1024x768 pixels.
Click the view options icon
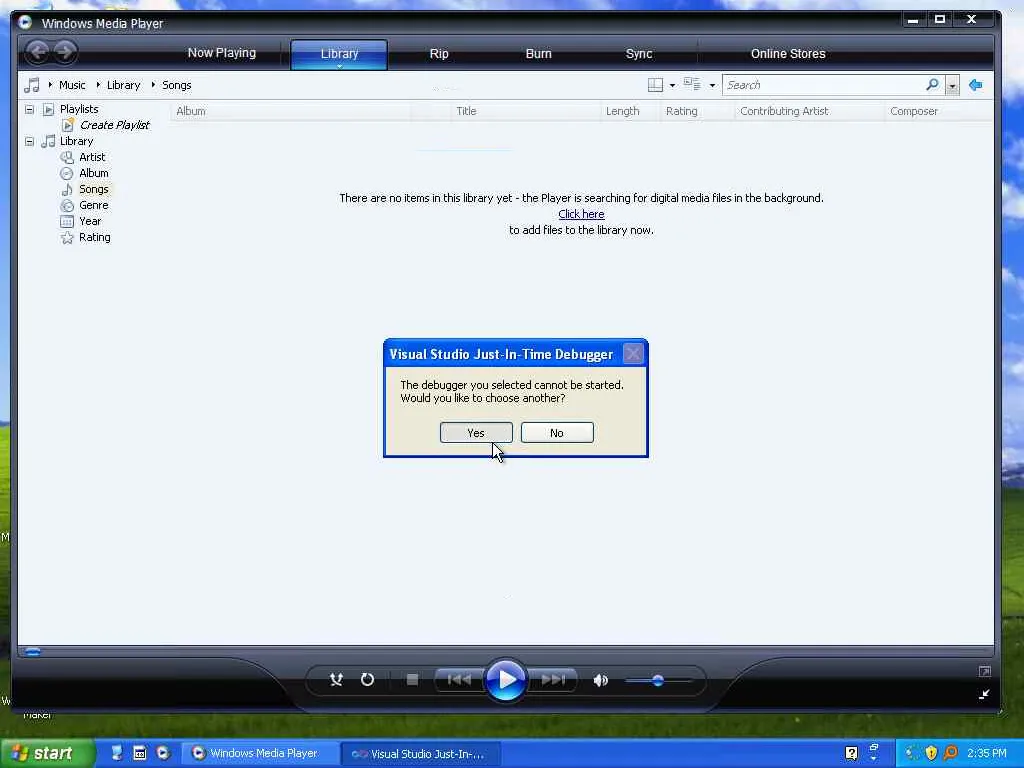click(692, 84)
